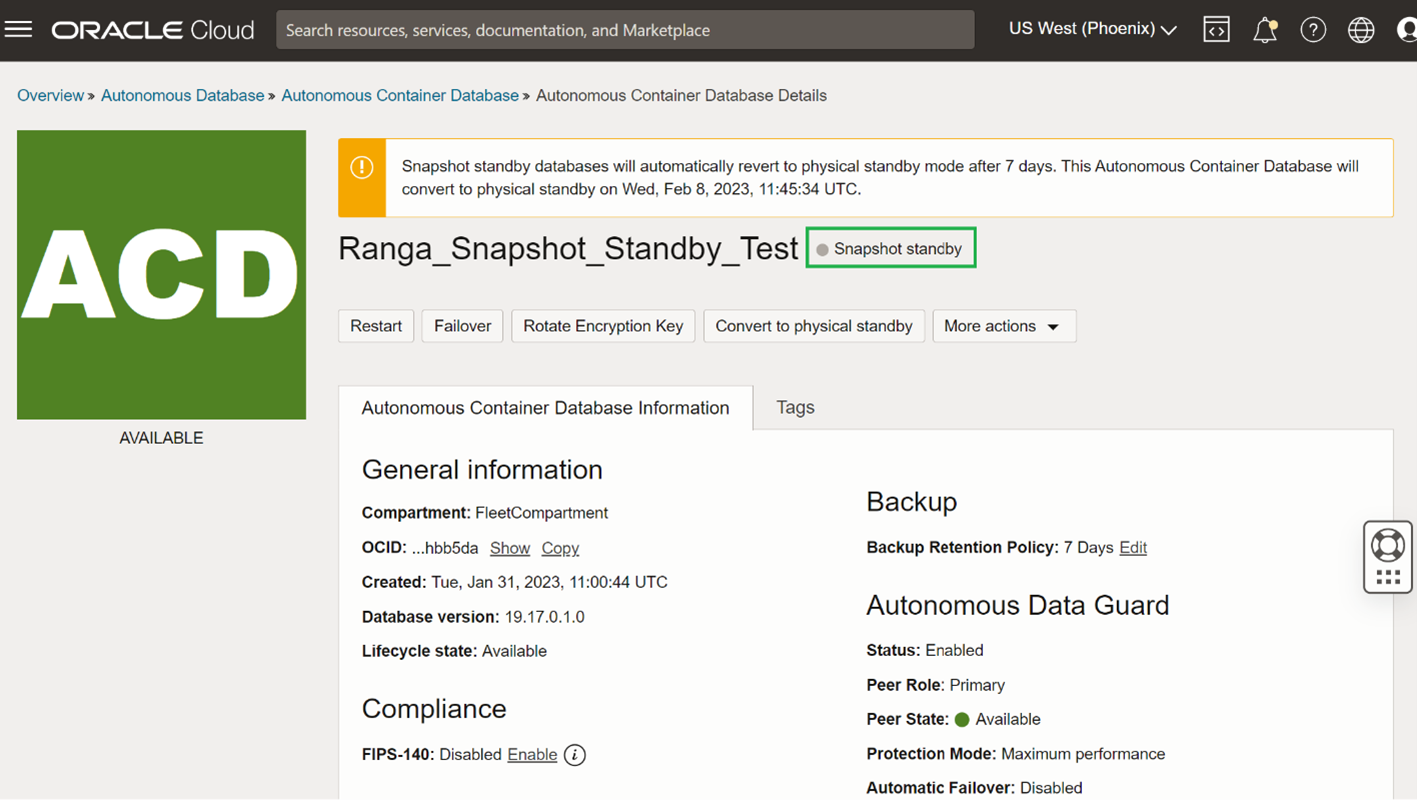Viewport: 1417px width, 800px height.
Task: Click Convert to physical standby
Action: 813,325
